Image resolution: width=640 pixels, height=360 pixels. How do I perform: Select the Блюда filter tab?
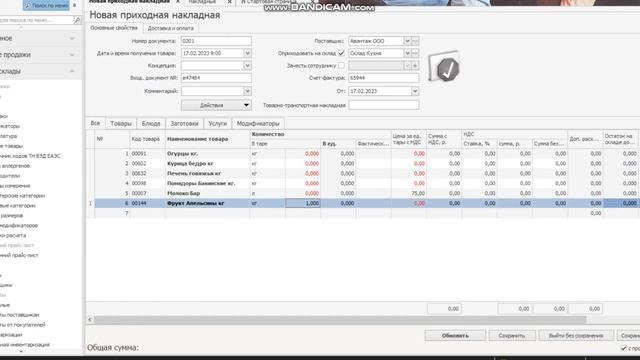[x=151, y=123]
